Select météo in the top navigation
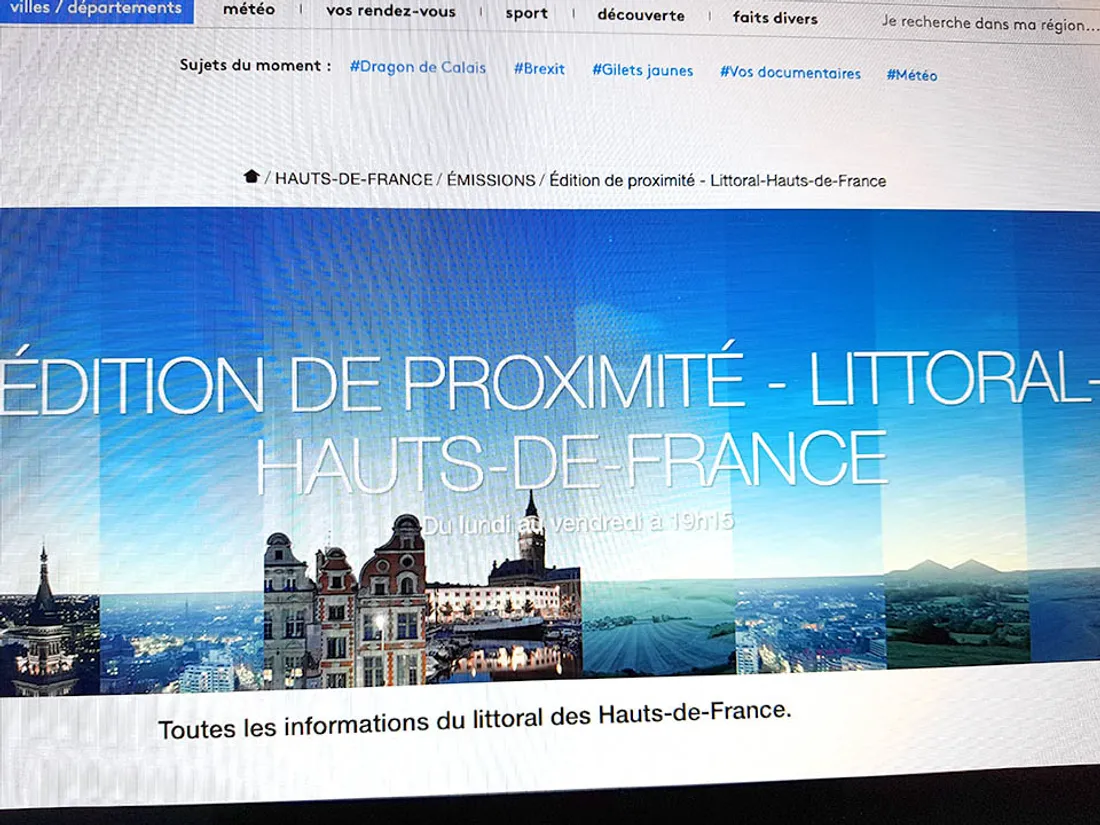 pyautogui.click(x=249, y=10)
